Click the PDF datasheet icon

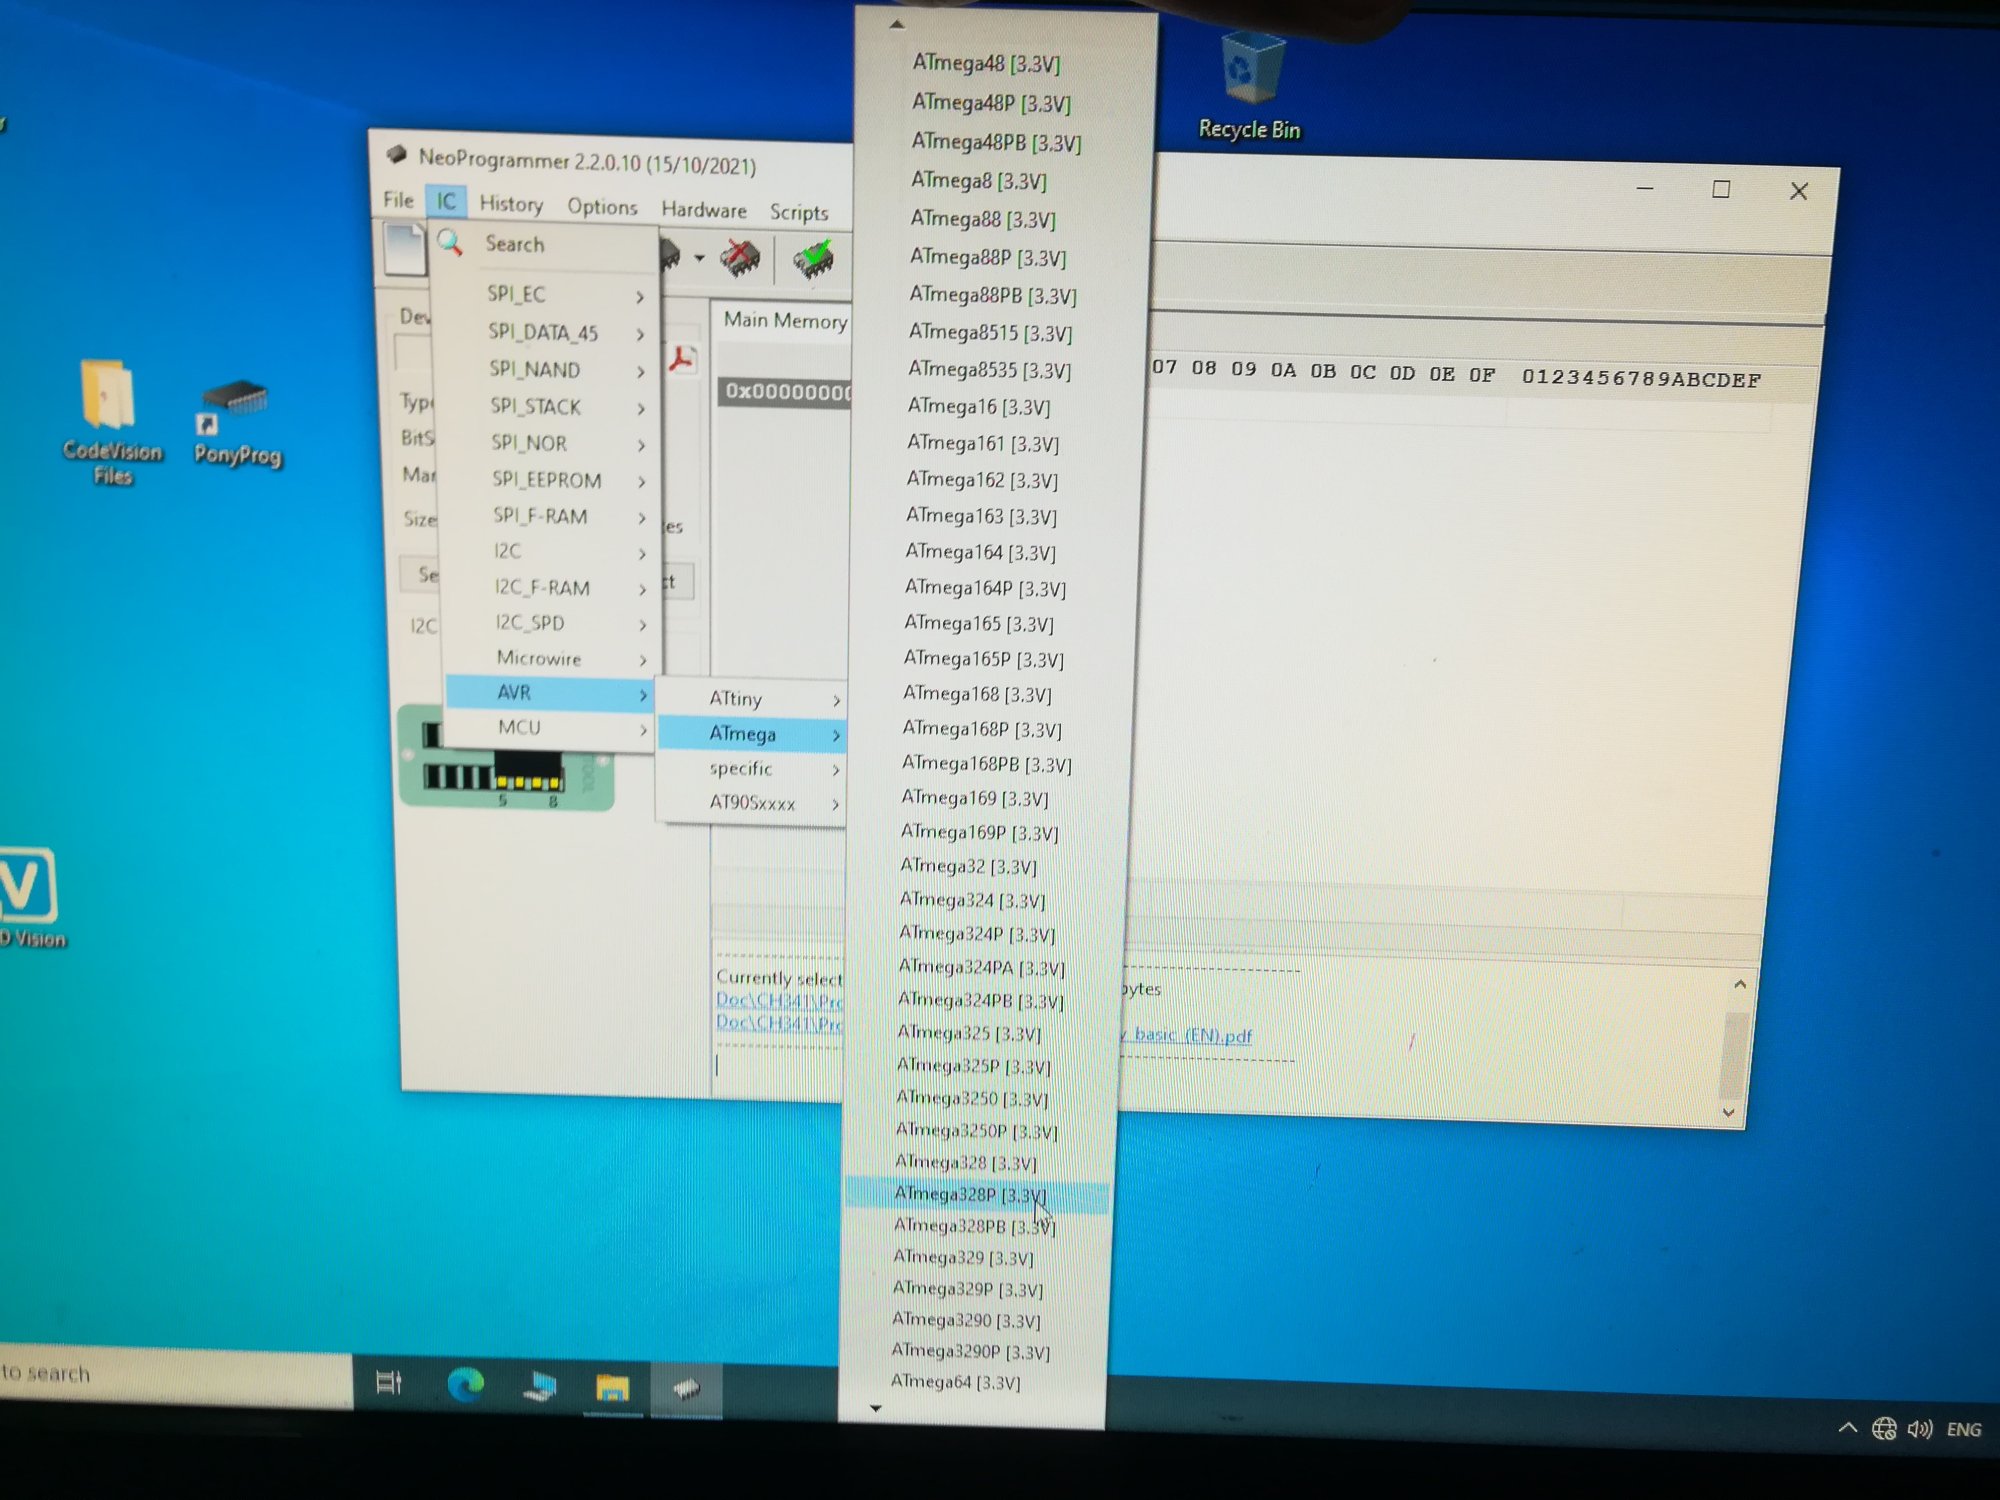click(683, 359)
